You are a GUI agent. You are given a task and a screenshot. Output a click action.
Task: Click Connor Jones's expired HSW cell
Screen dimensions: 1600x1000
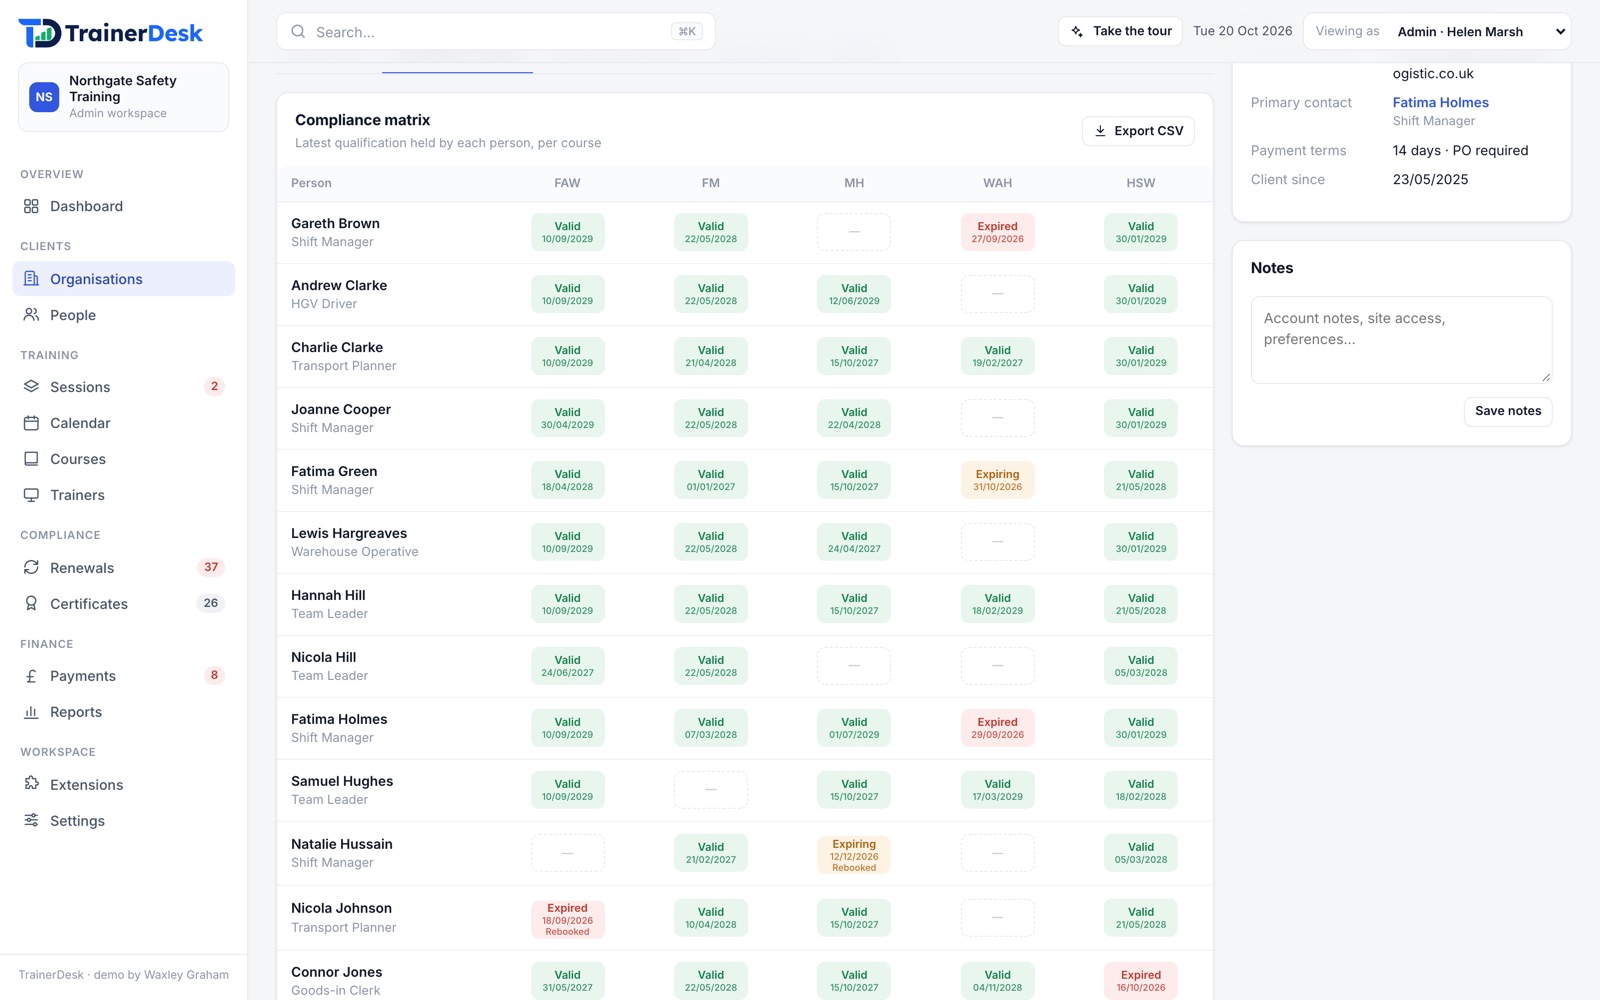pos(1141,981)
